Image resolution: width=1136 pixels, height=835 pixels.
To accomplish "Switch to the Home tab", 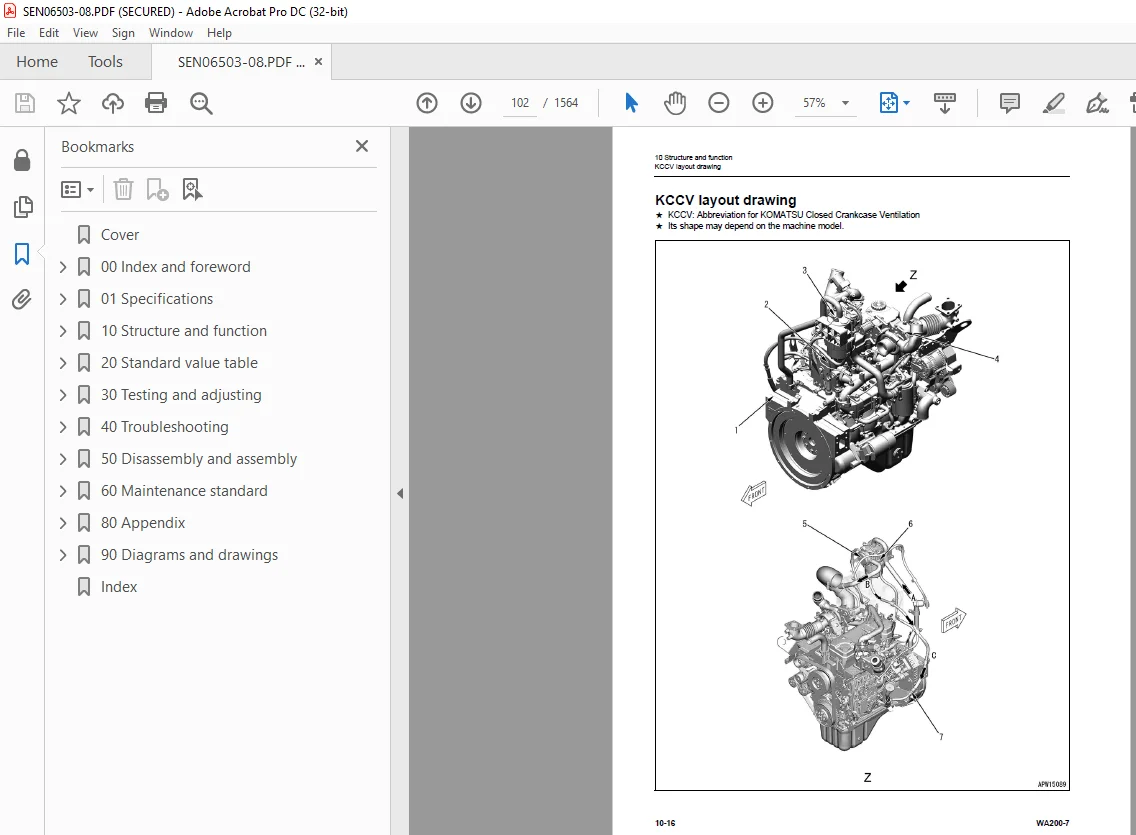I will 37,62.
